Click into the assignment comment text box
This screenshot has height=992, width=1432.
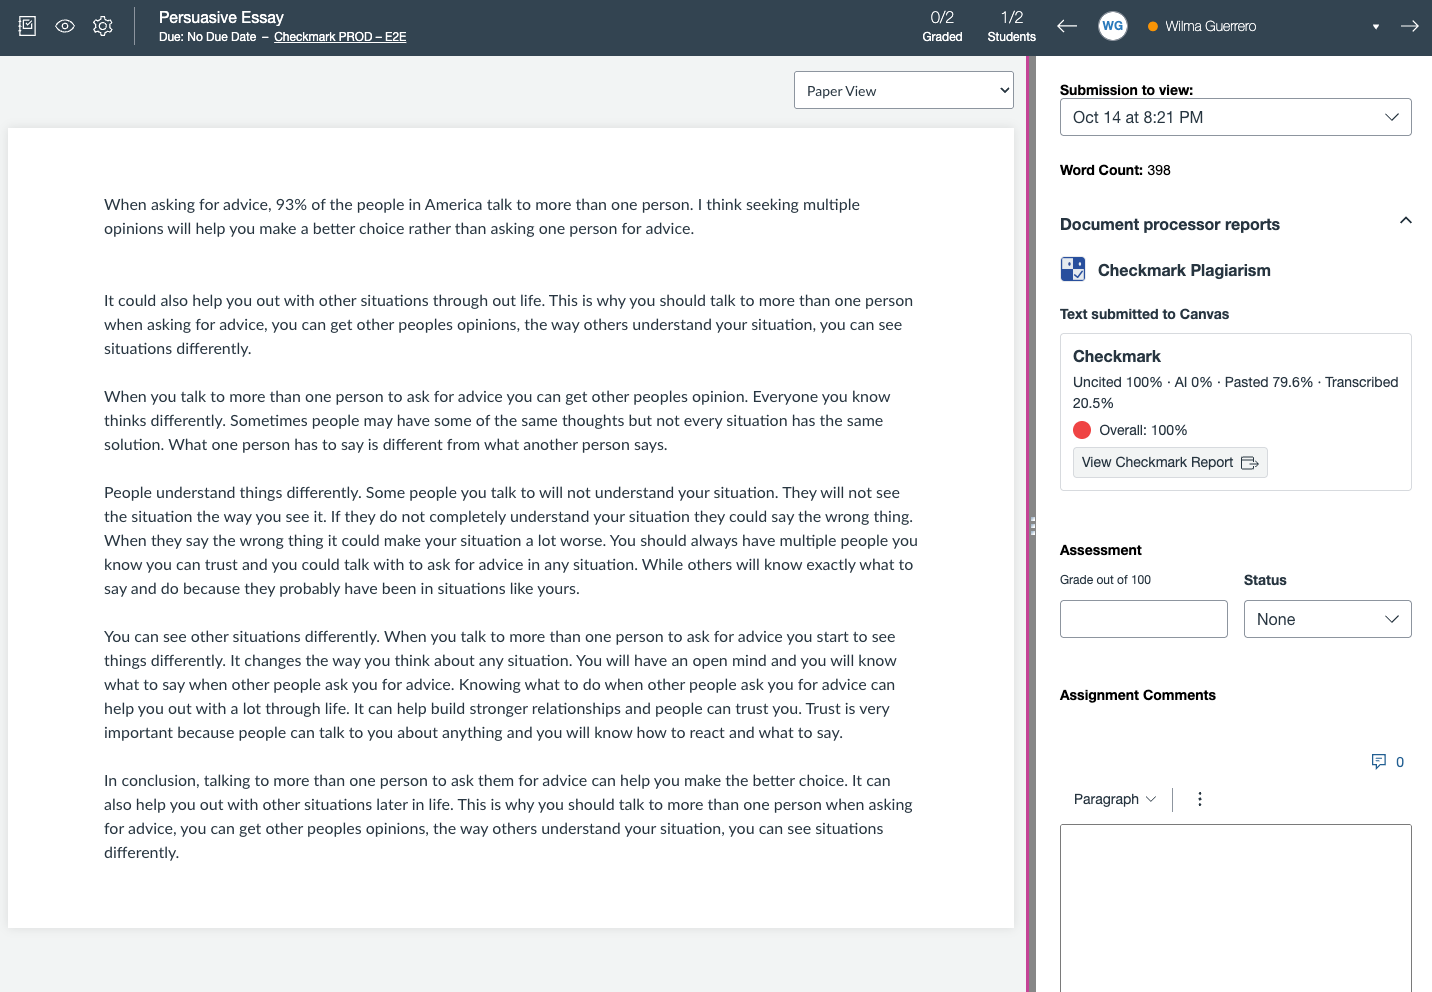(1236, 908)
